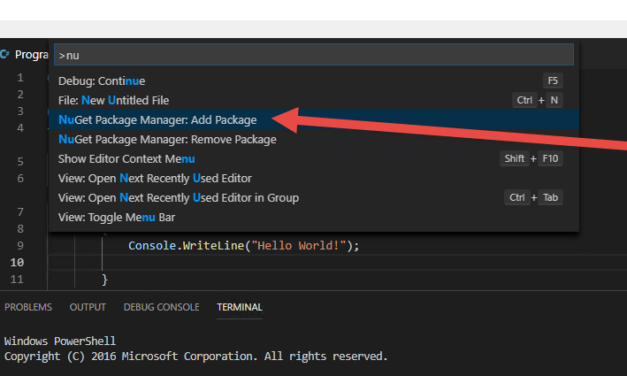This screenshot has height=376, width=627.
Task: Click line number 10 in the gutter
Action: coord(17,262)
